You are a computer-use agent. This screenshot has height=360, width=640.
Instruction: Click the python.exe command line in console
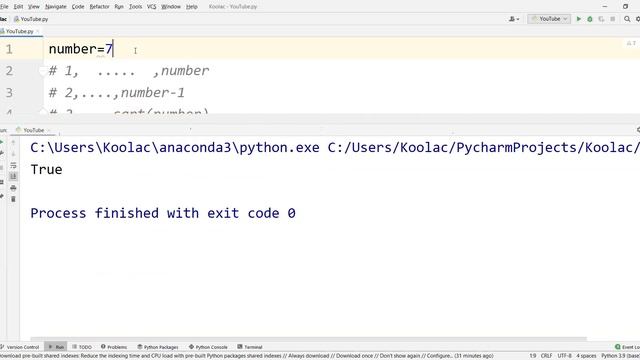pos(334,147)
